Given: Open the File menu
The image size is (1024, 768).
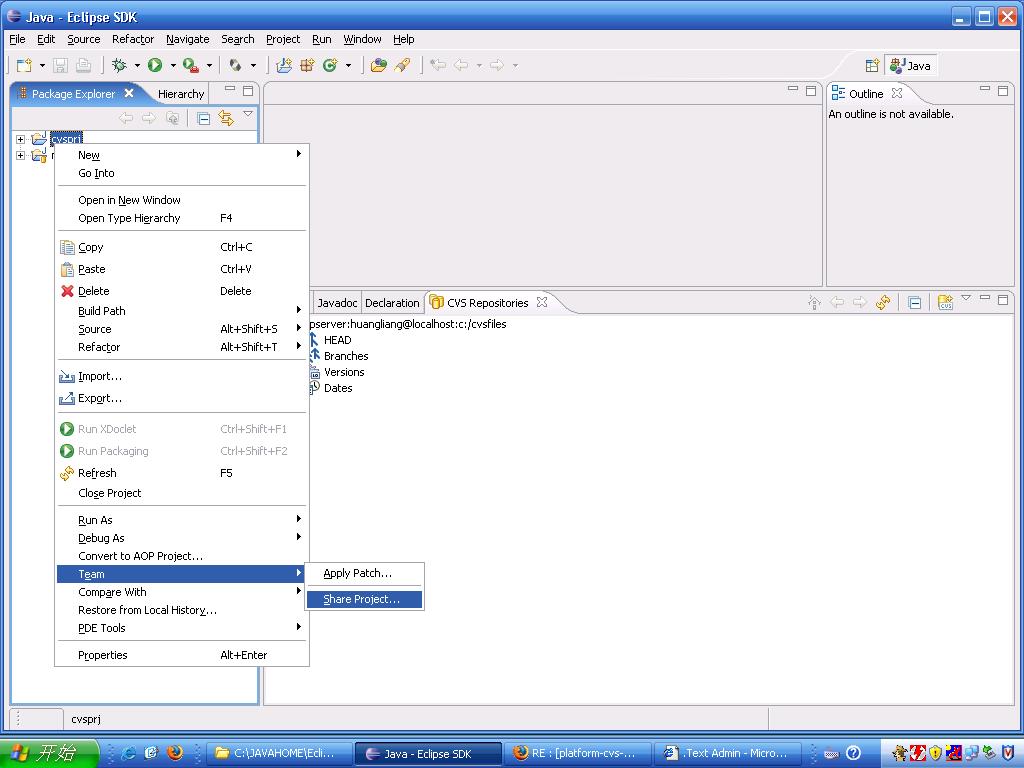Looking at the screenshot, I should click(18, 39).
